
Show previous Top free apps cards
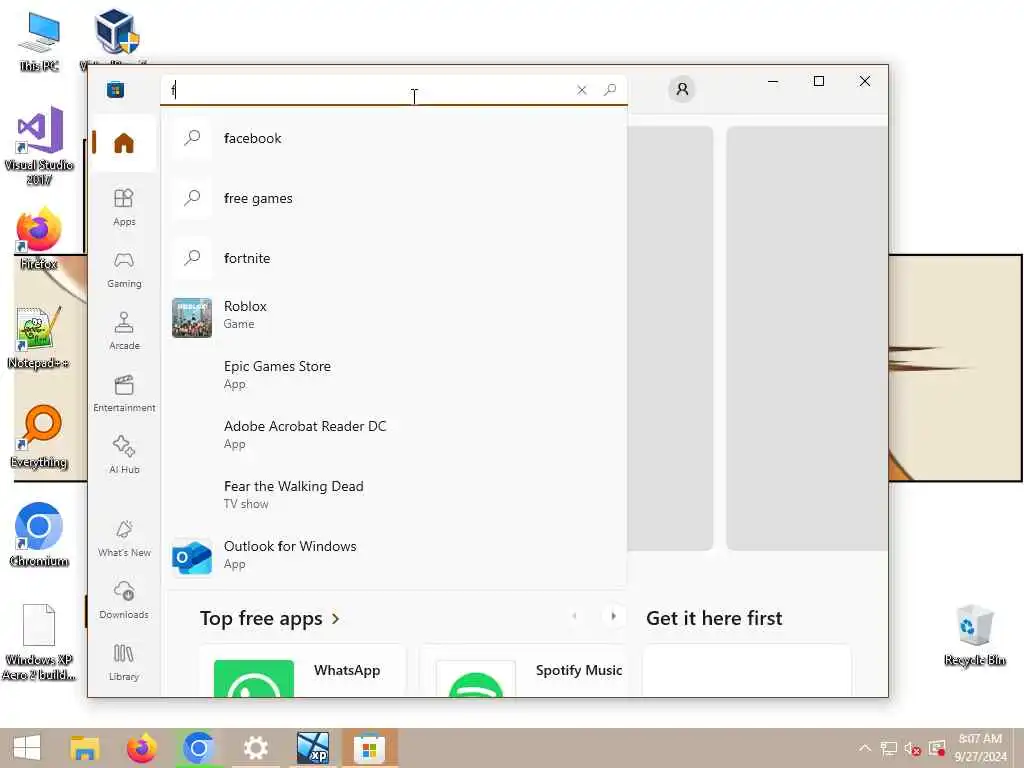tap(574, 616)
